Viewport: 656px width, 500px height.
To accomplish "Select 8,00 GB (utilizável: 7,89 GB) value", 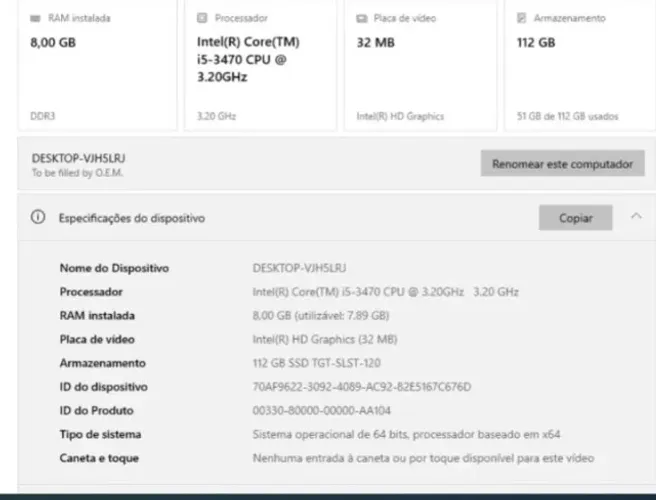I will coord(321,315).
